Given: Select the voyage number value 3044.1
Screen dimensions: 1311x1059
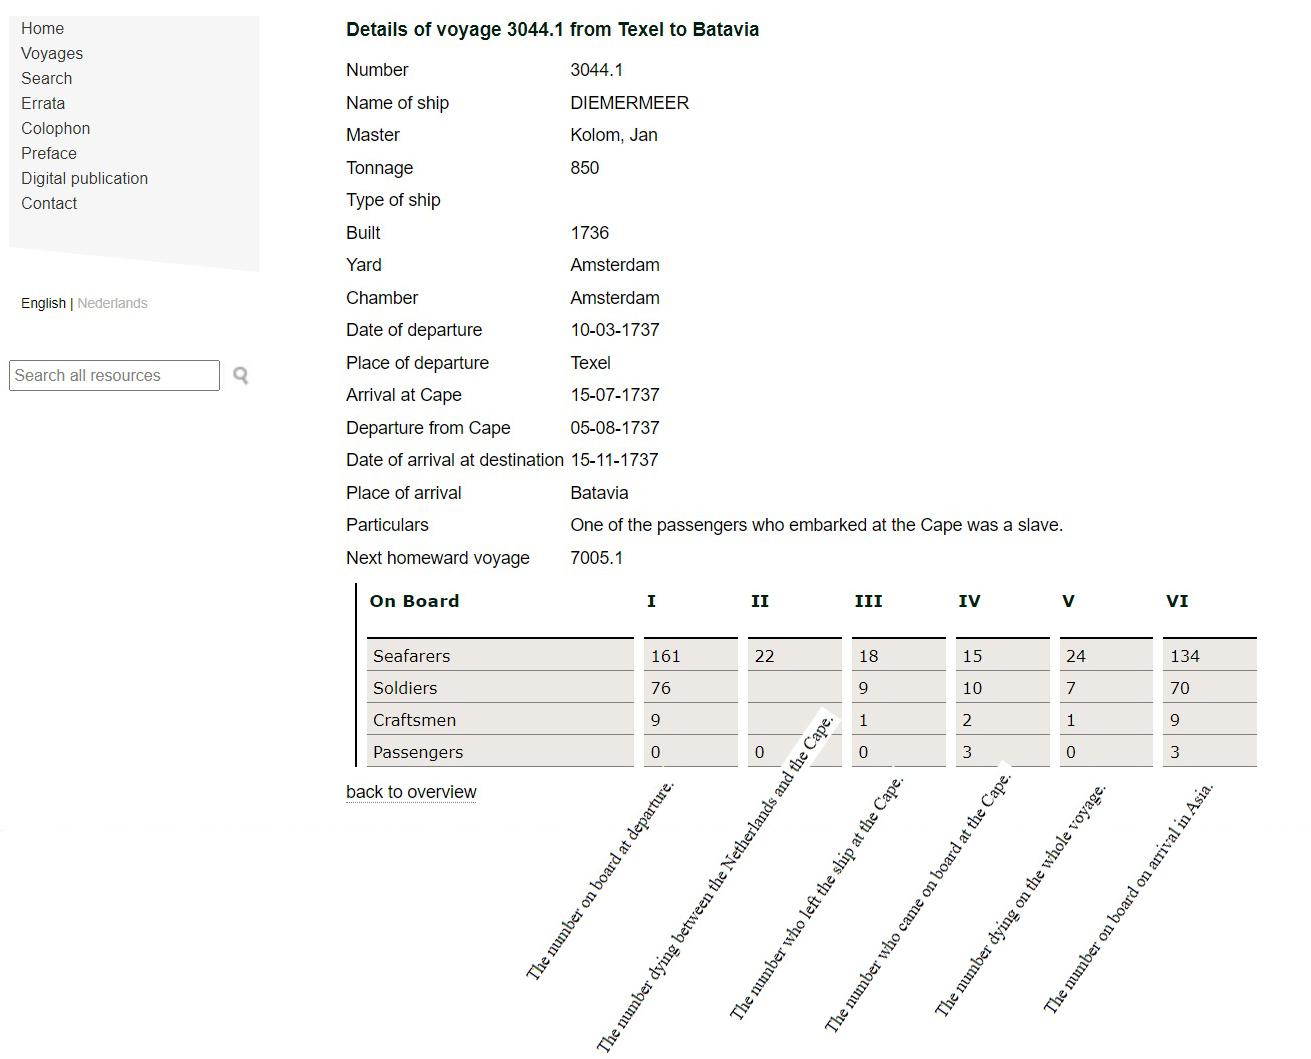Looking at the screenshot, I should [x=597, y=70].
